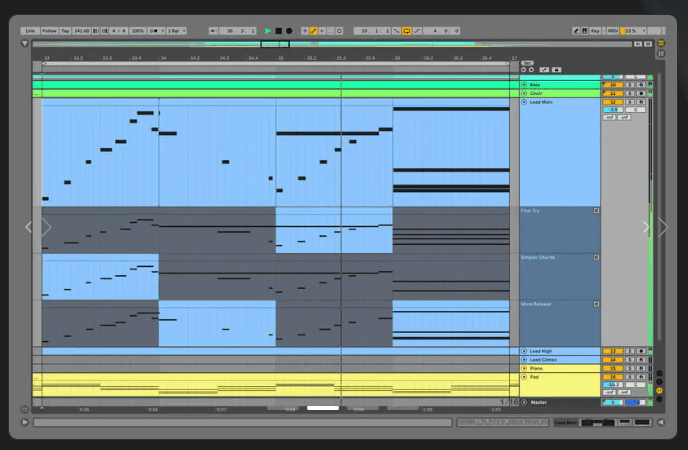
Task: Click the MIDI arrangement overdub plus icon
Action: (x=305, y=31)
